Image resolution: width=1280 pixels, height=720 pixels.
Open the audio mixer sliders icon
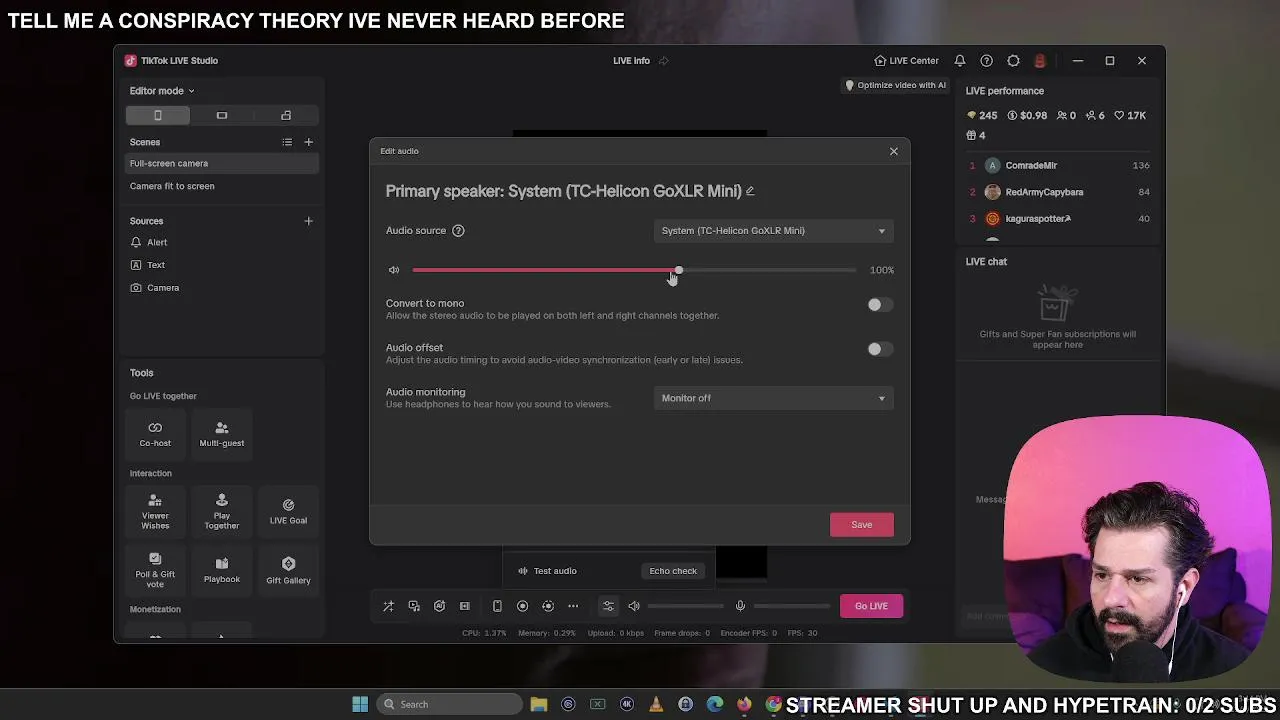click(608, 606)
